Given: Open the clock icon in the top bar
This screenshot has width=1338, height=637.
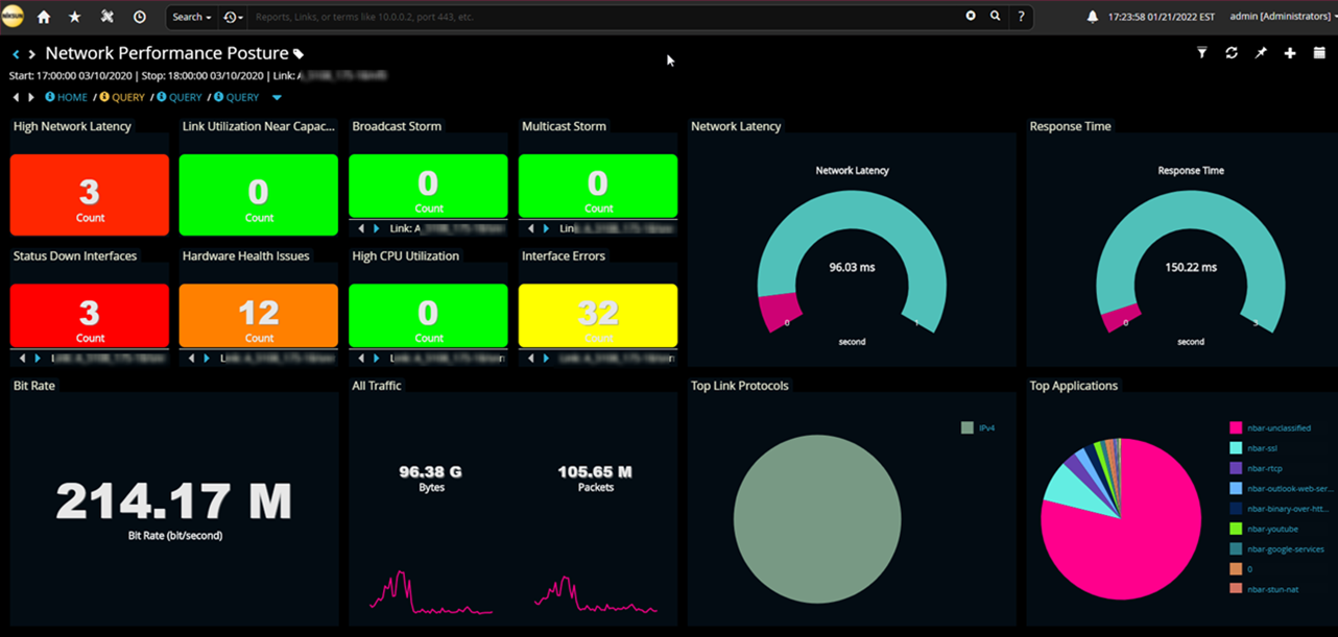Looking at the screenshot, I should [x=139, y=17].
